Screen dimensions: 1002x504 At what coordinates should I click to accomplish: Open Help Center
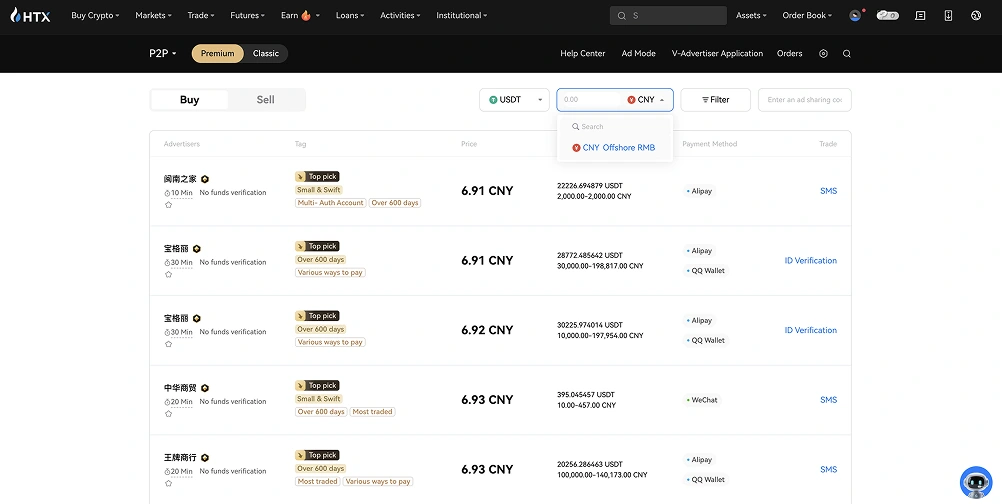(x=583, y=54)
